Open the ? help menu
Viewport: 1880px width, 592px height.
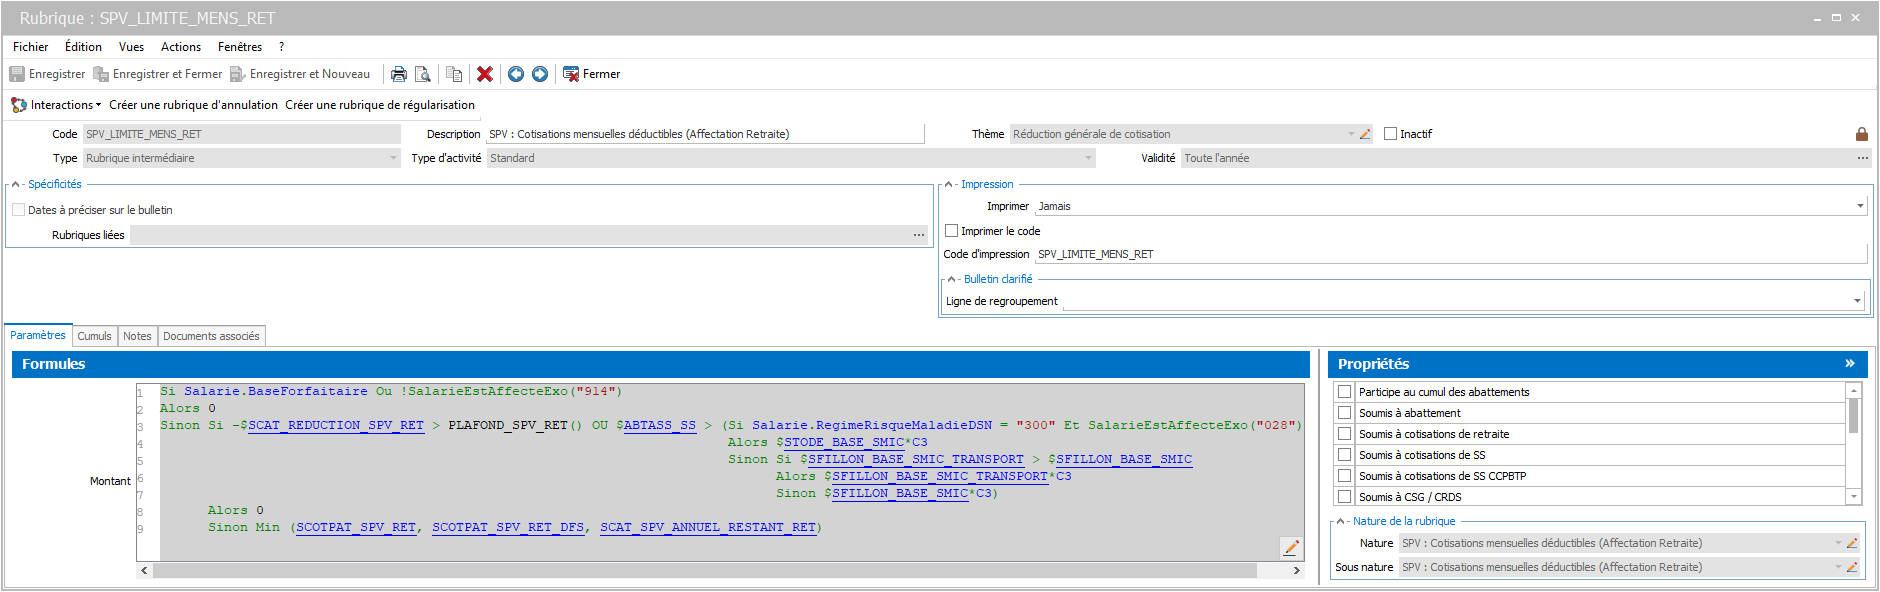[282, 47]
